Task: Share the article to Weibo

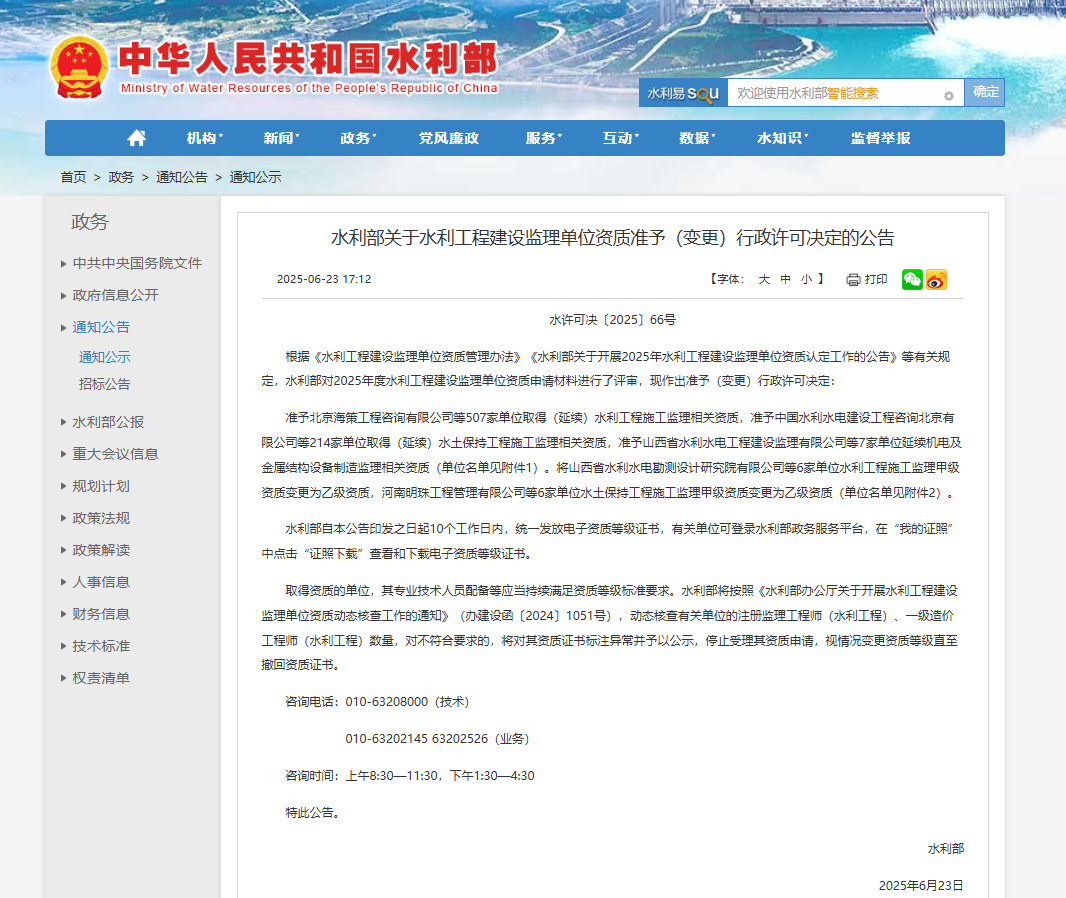Action: click(936, 280)
